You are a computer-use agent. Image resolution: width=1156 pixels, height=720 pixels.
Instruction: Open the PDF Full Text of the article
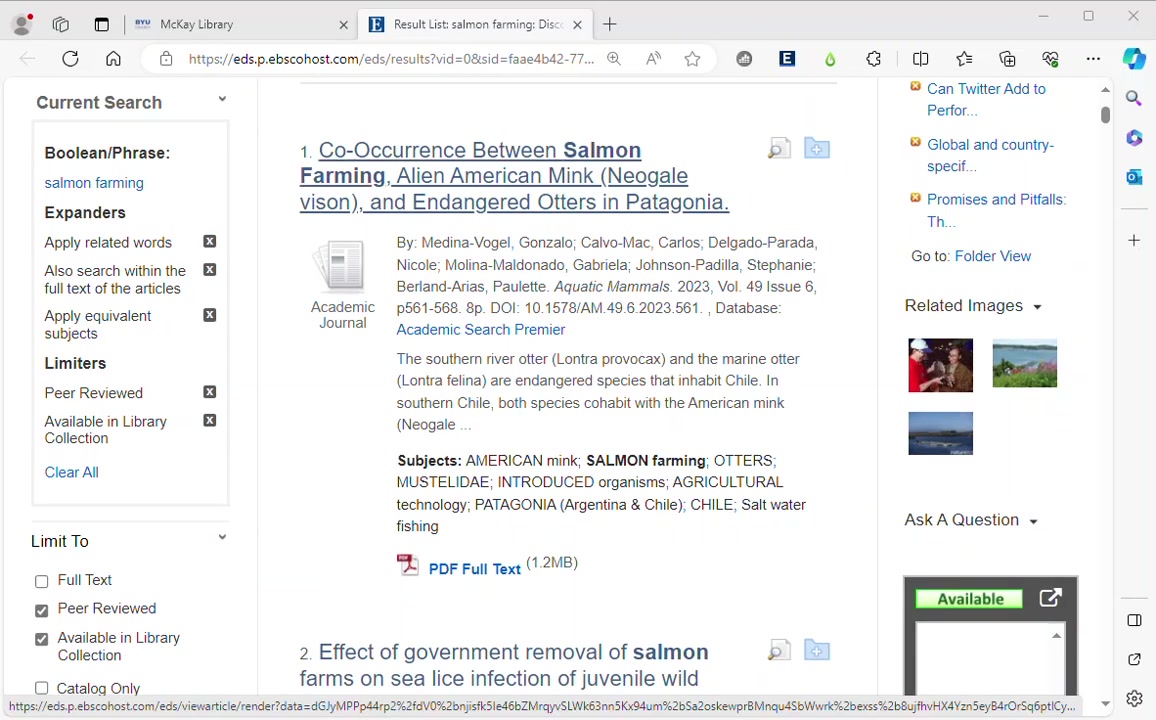(474, 568)
